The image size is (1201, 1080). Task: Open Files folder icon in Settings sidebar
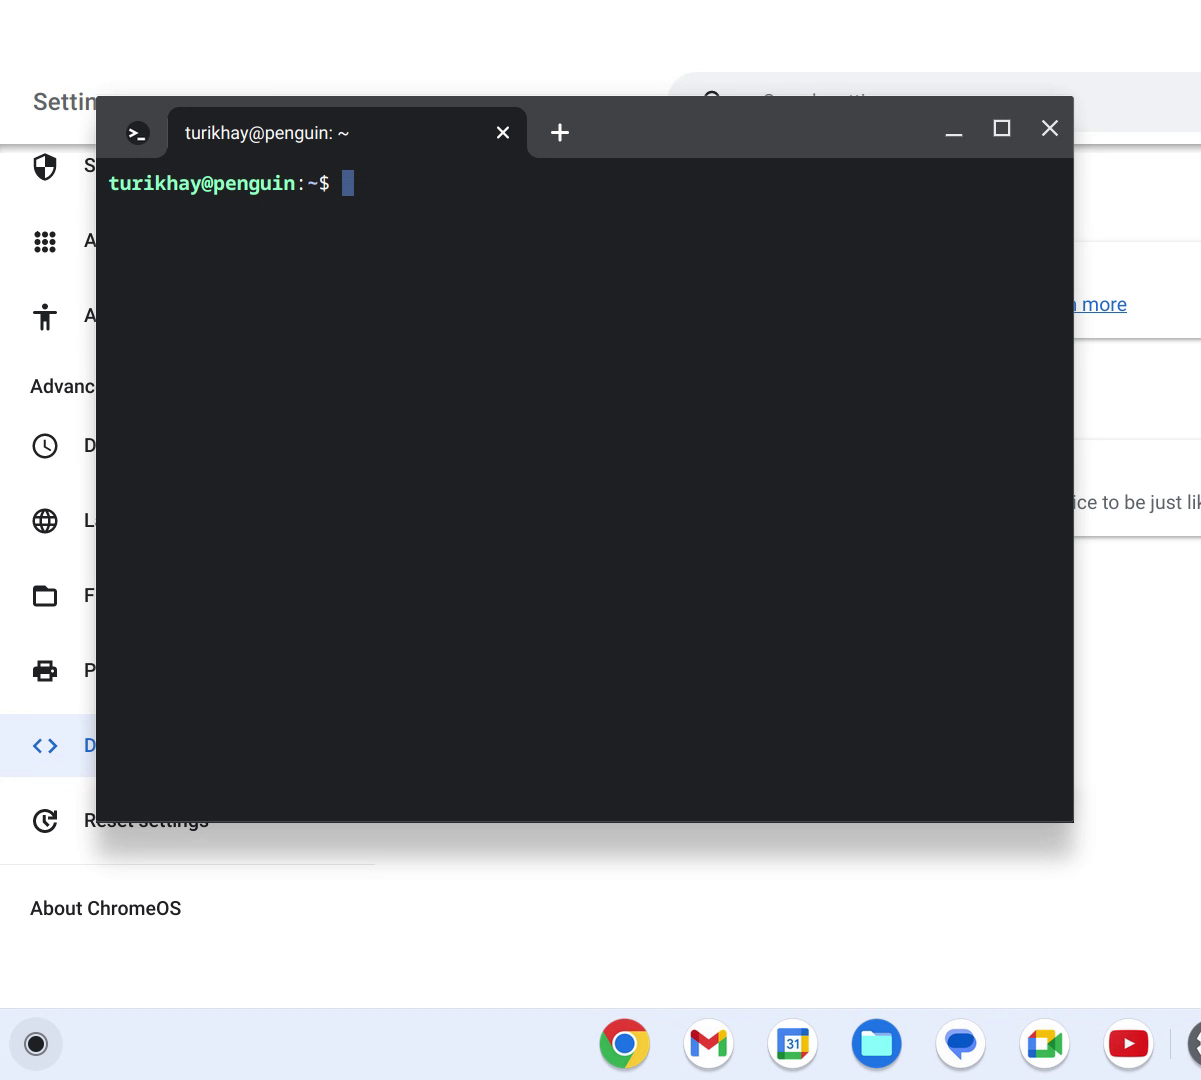[45, 596]
